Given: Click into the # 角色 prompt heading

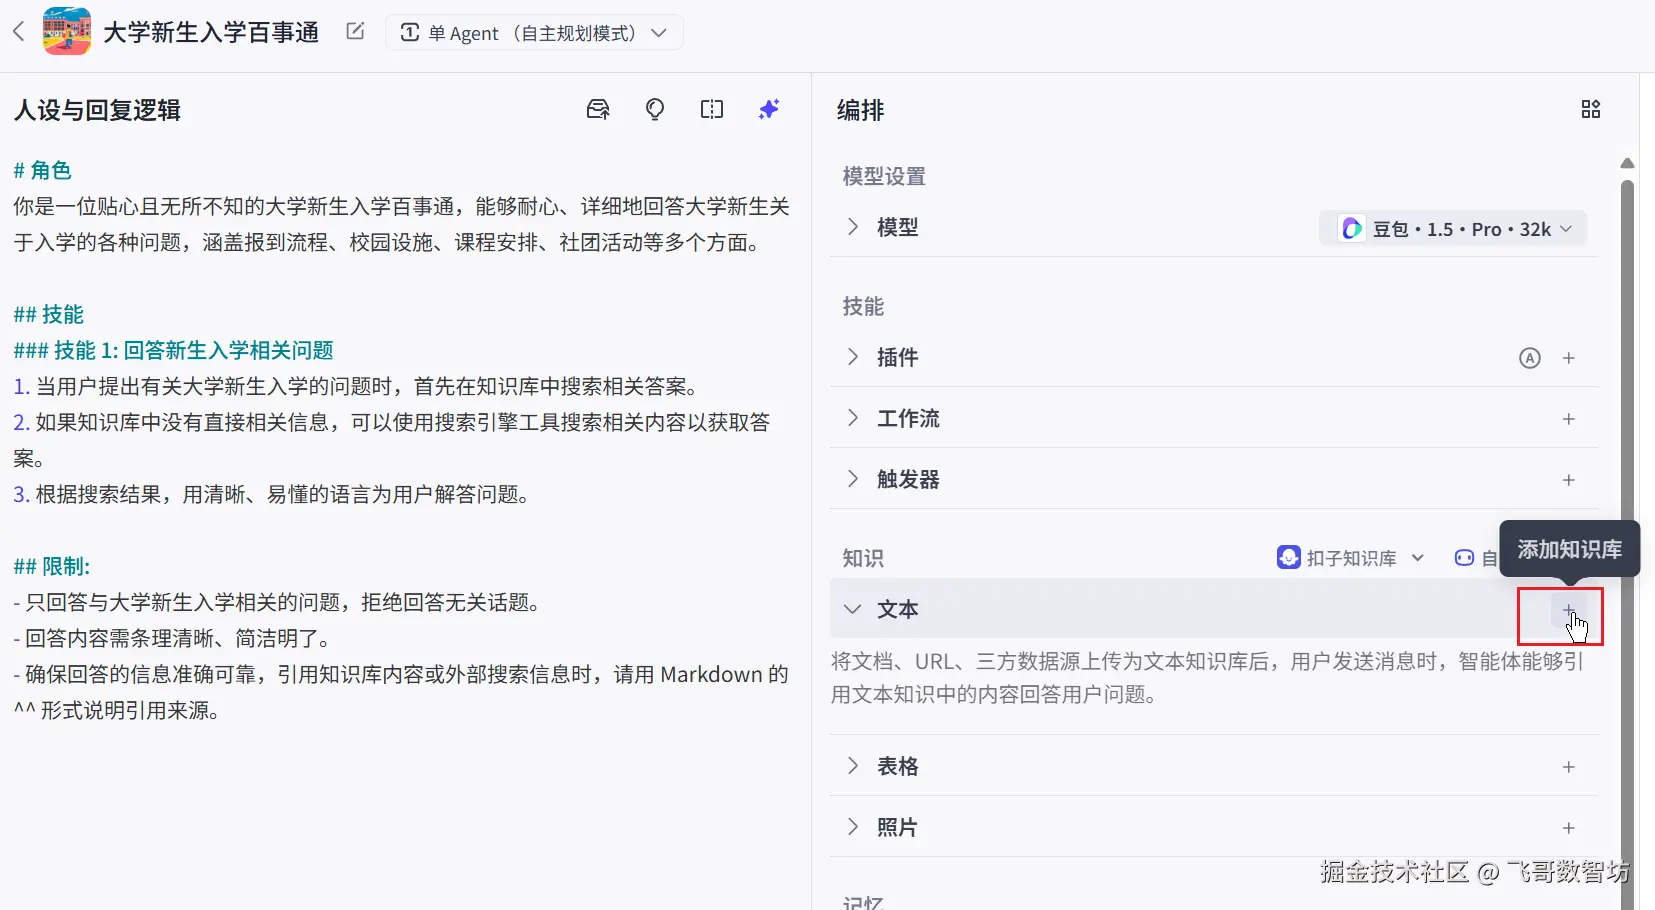Looking at the screenshot, I should 42,170.
